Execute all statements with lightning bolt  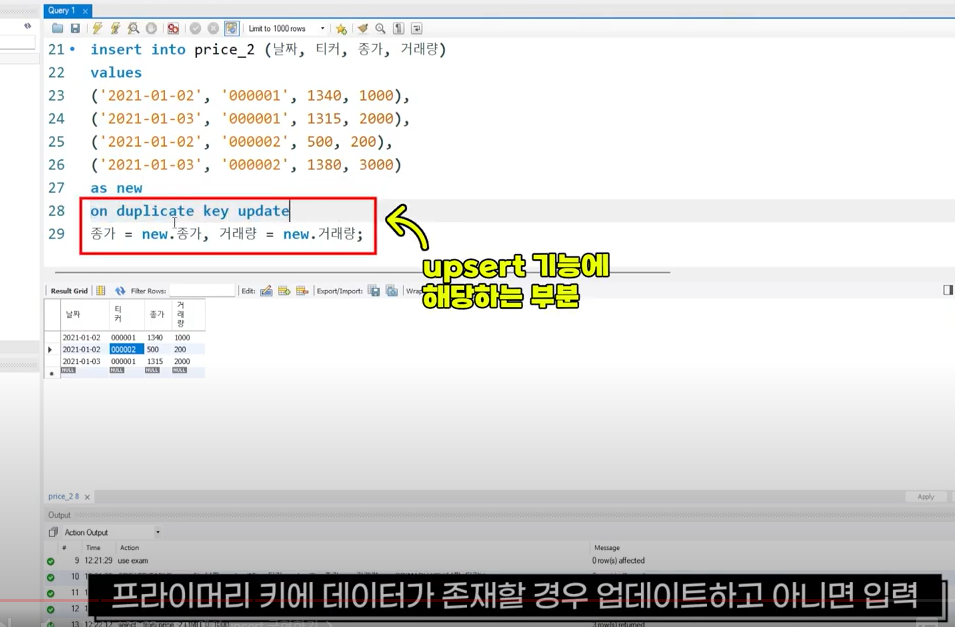pyautogui.click(x=97, y=28)
